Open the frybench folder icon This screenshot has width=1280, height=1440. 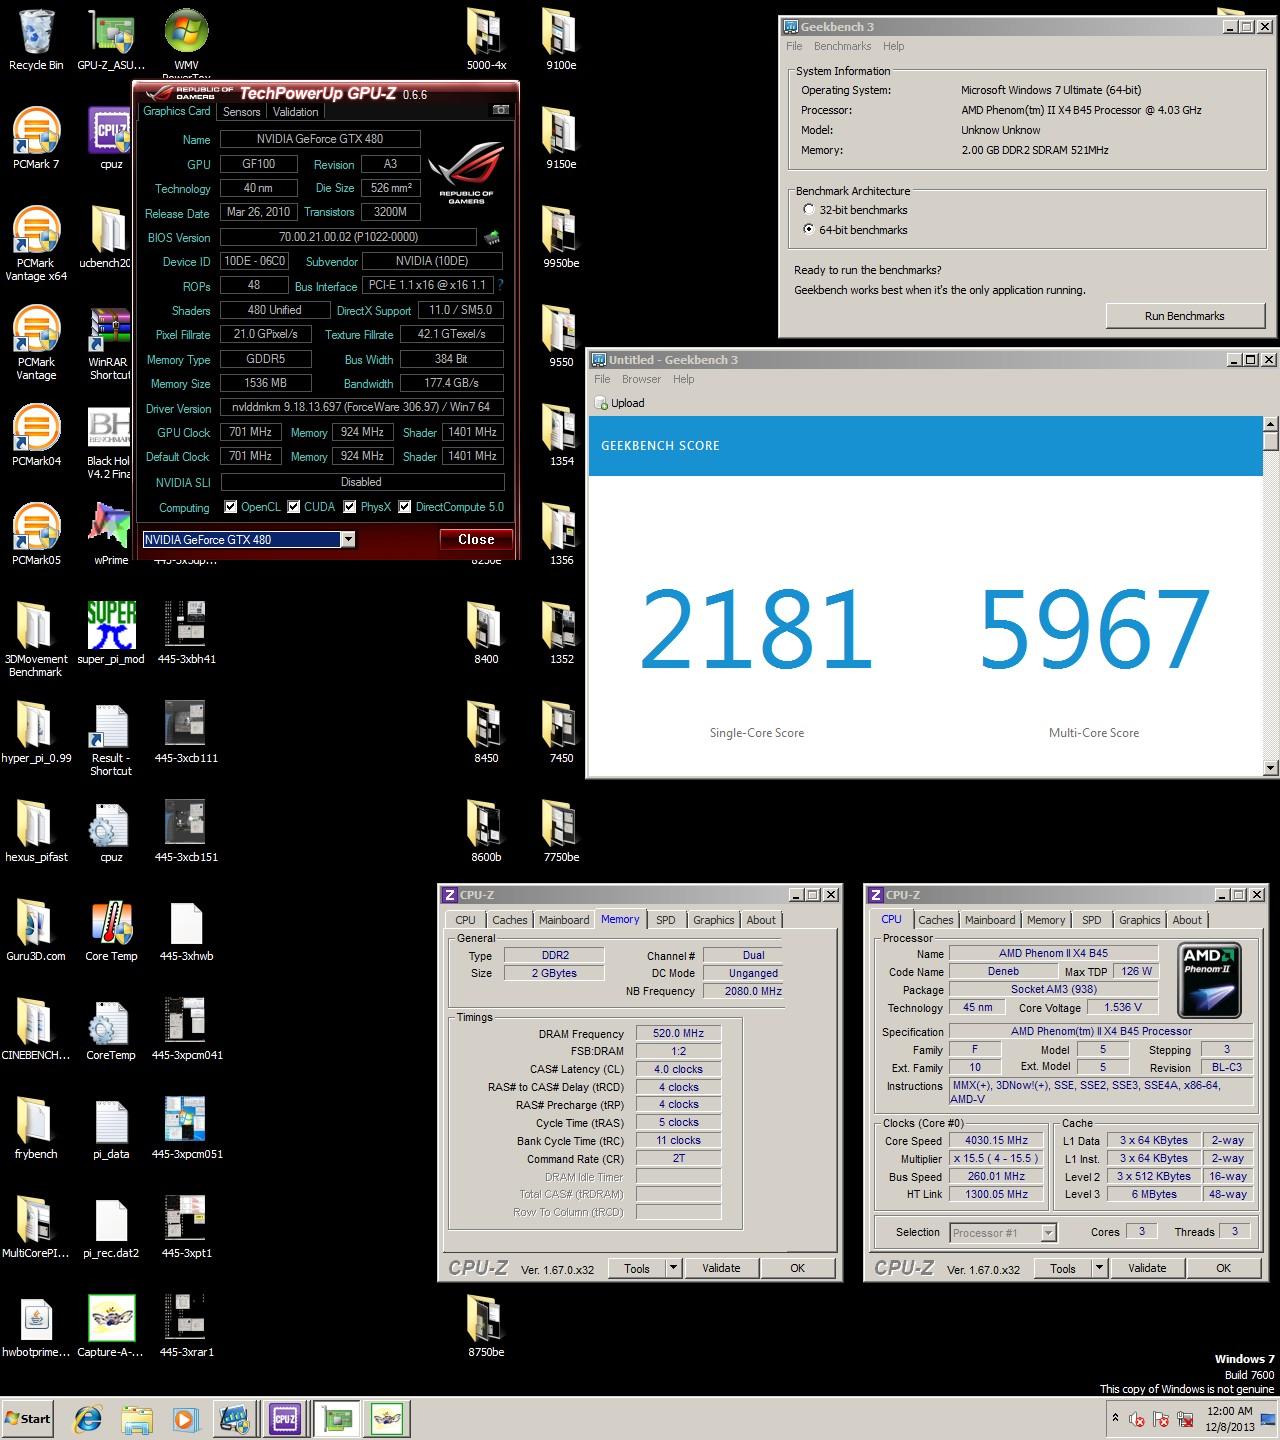(36, 1129)
